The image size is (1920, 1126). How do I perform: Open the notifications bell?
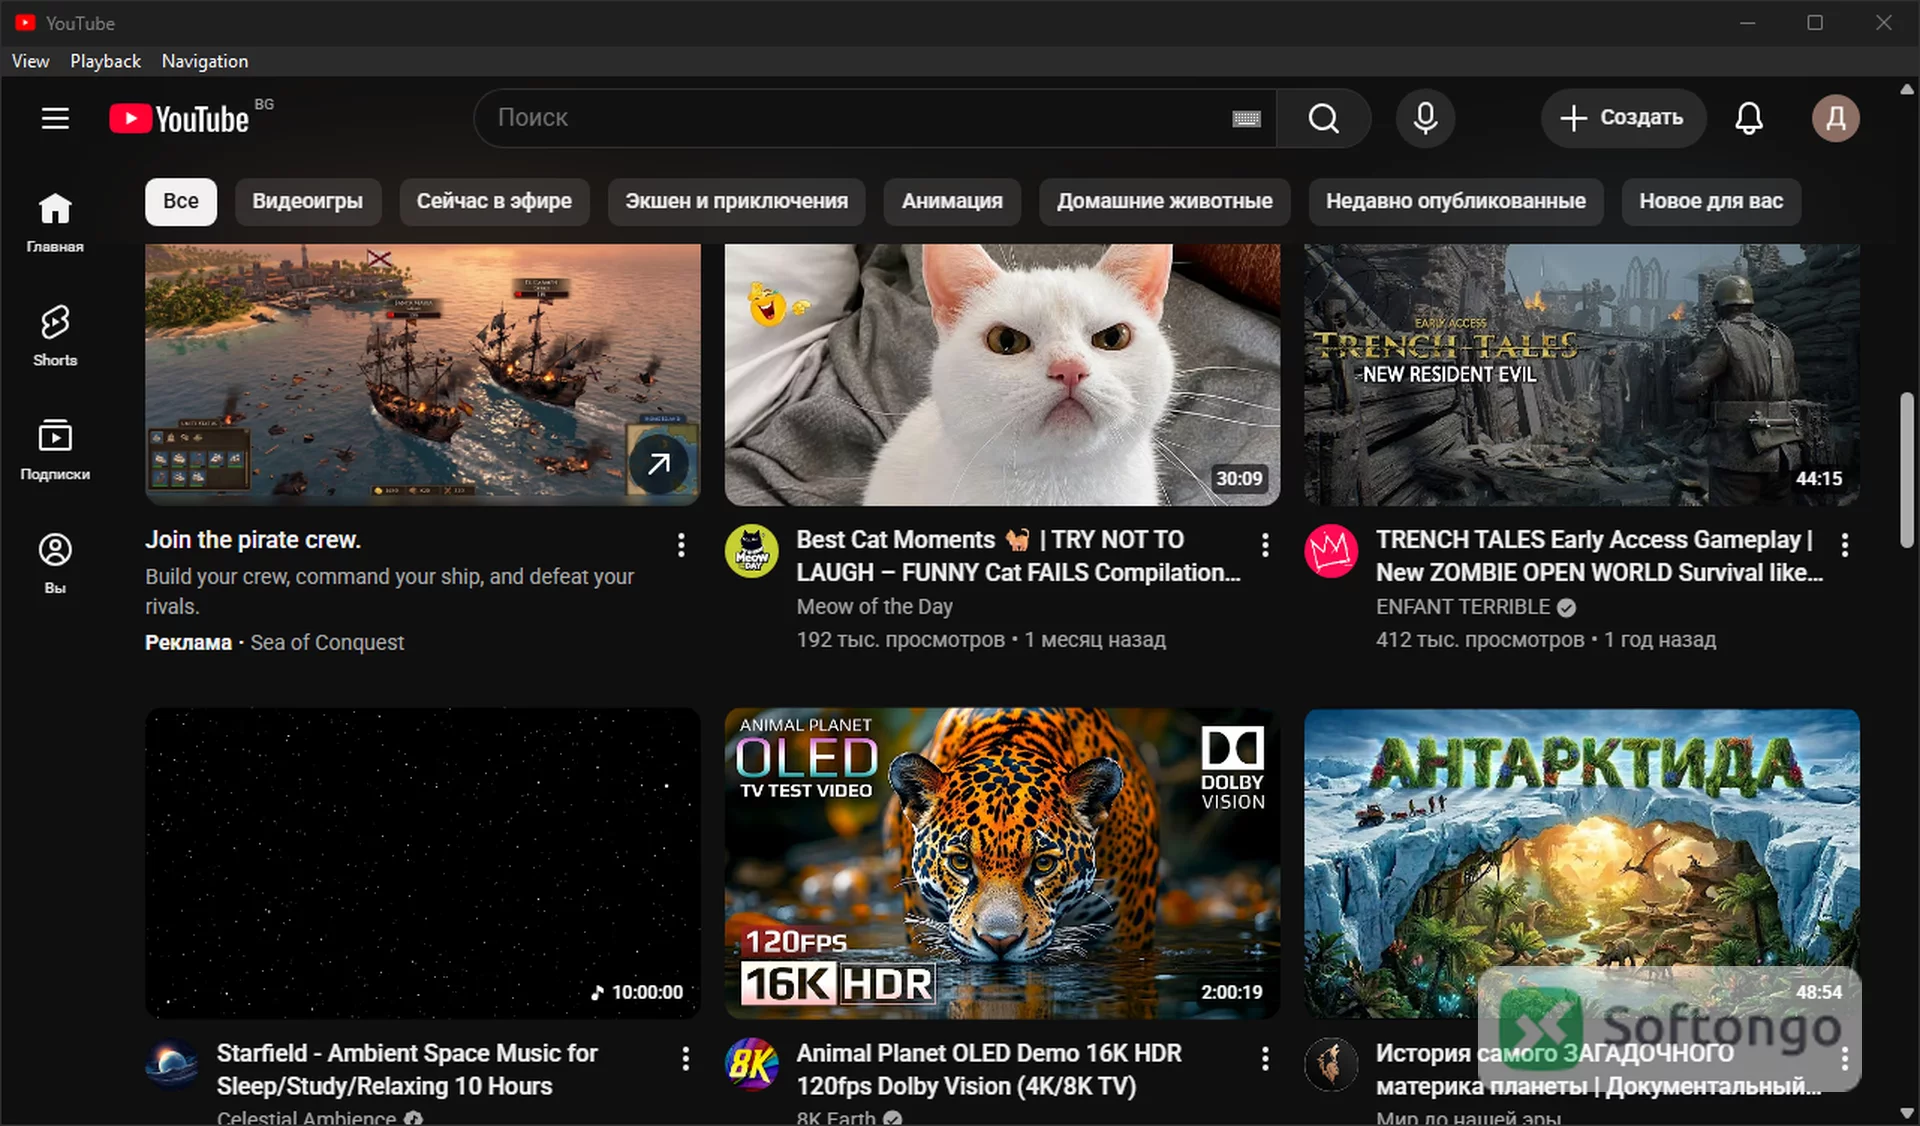coord(1748,118)
